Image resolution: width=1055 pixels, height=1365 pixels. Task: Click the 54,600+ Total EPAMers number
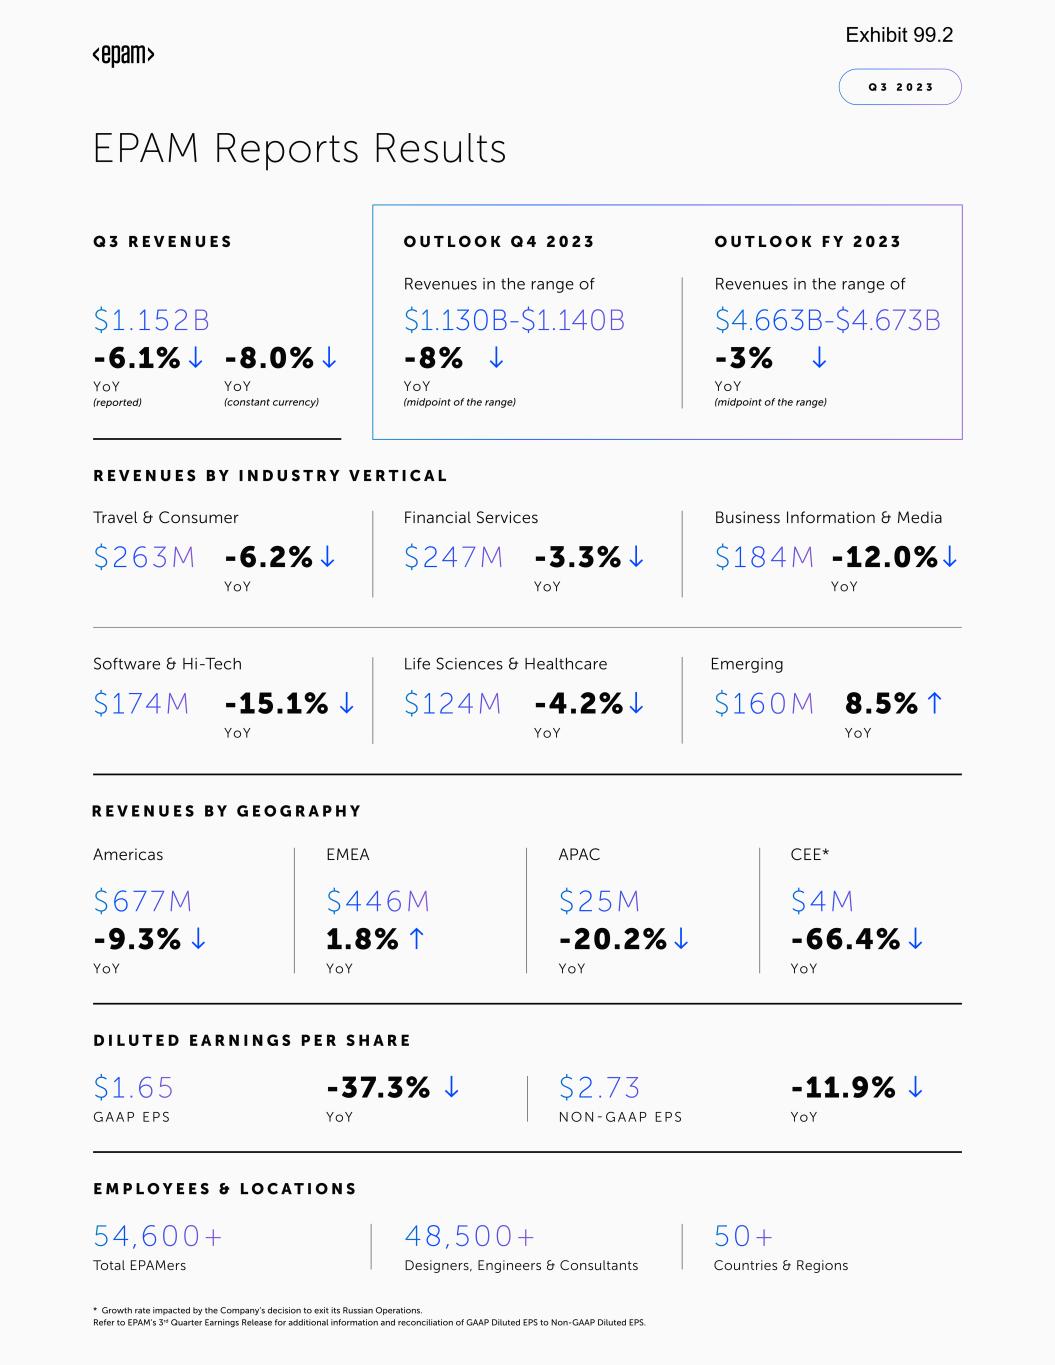pos(157,1236)
